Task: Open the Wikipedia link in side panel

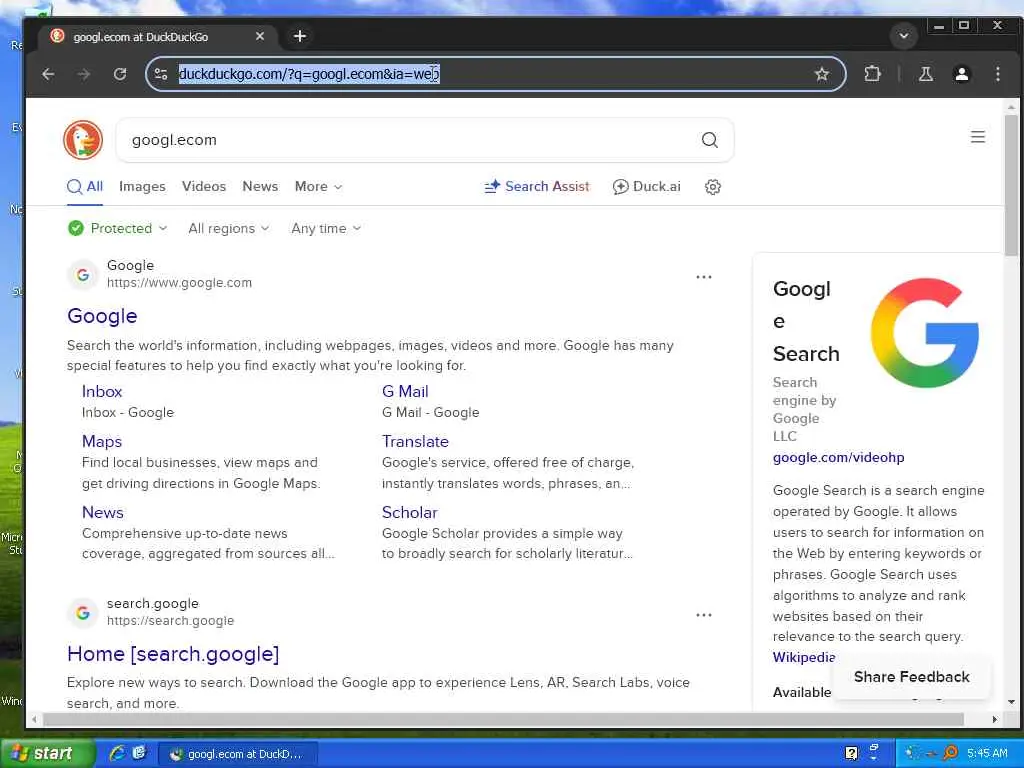Action: pos(804,657)
